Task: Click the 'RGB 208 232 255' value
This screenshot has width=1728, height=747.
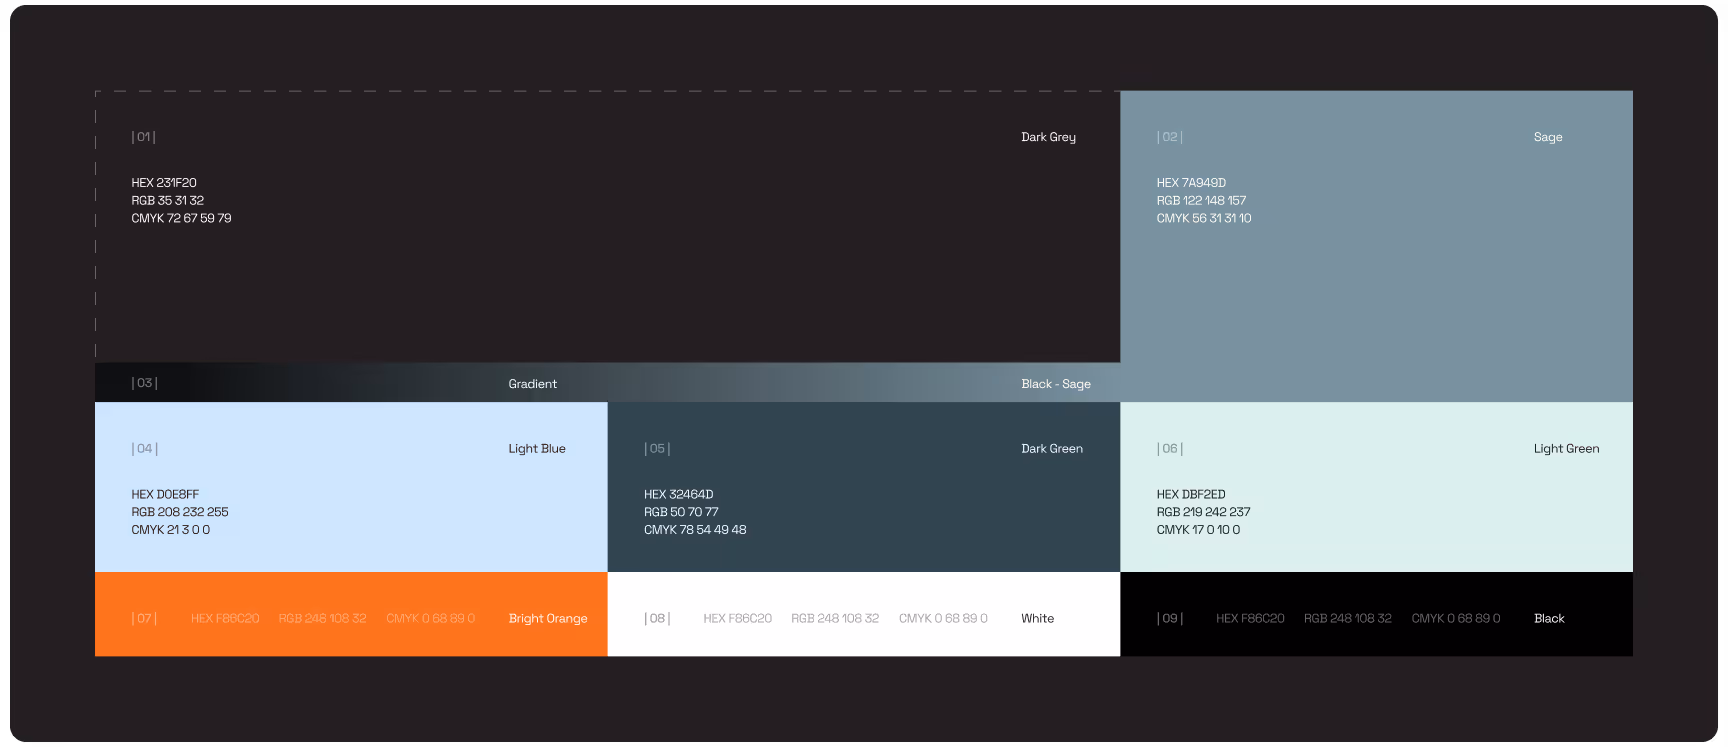Action: [x=180, y=512]
